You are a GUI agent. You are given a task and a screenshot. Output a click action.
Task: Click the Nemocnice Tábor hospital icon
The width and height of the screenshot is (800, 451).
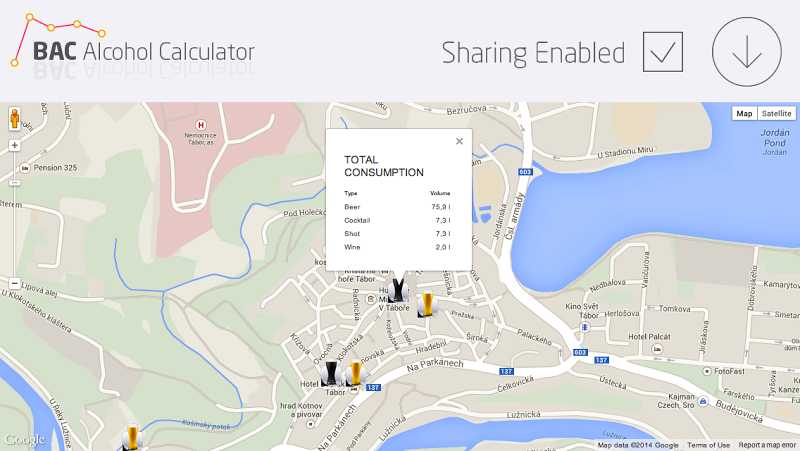pos(201,125)
